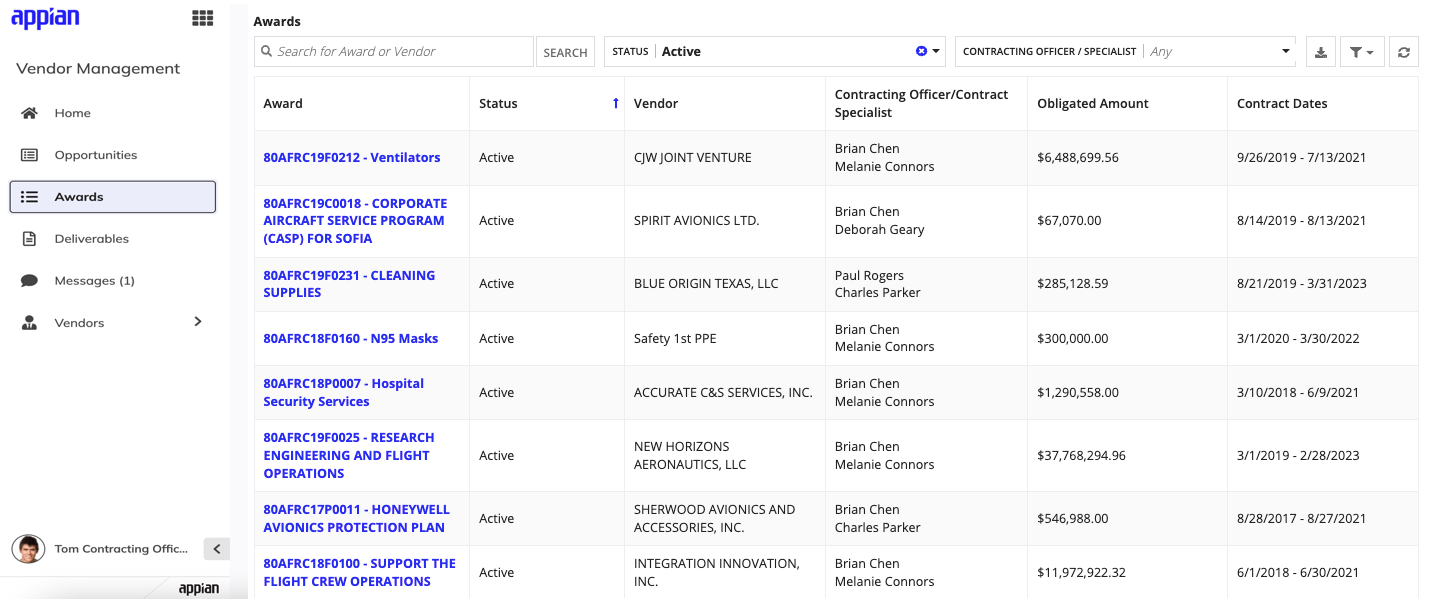This screenshot has height=599, width=1441.
Task: Click the amount $67,070.00
Action: tap(1069, 221)
